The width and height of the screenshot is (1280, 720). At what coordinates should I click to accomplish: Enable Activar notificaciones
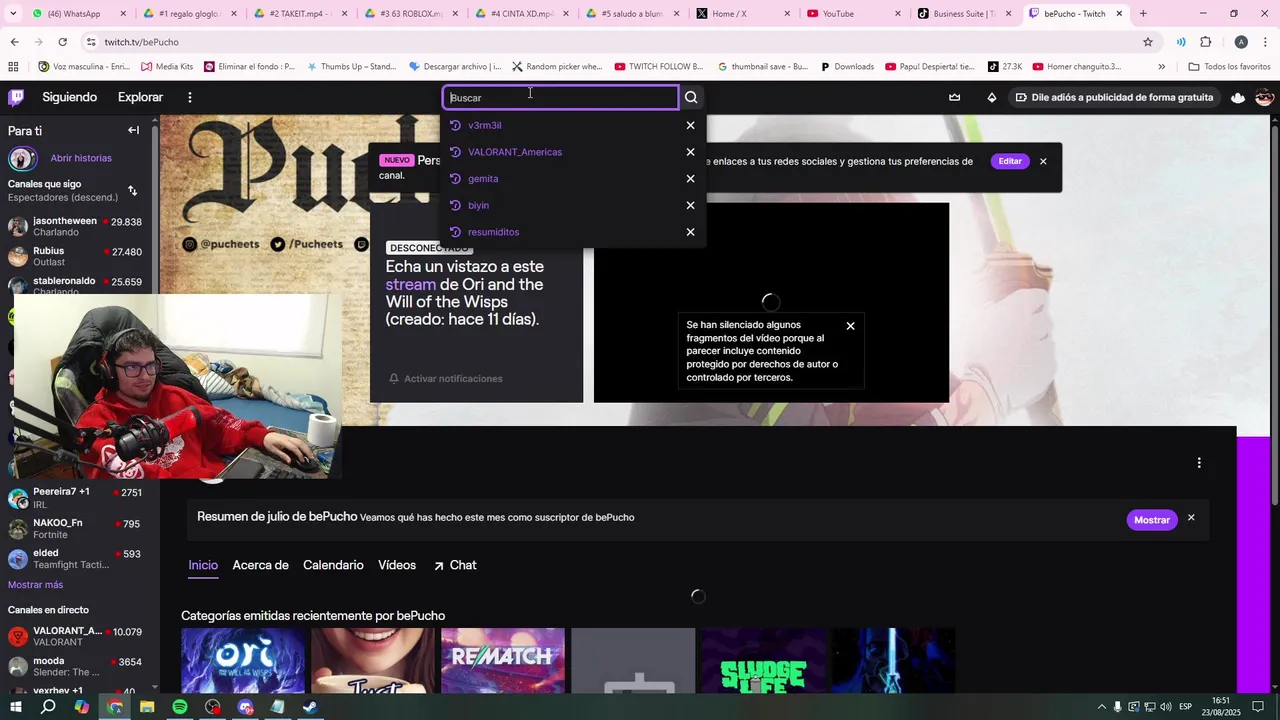(x=445, y=378)
